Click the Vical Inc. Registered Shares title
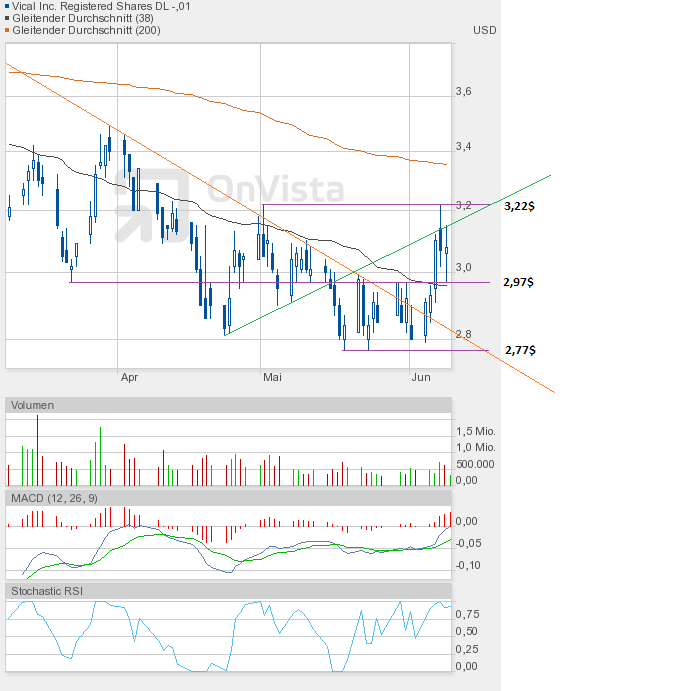The image size is (677, 691). [x=101, y=7]
